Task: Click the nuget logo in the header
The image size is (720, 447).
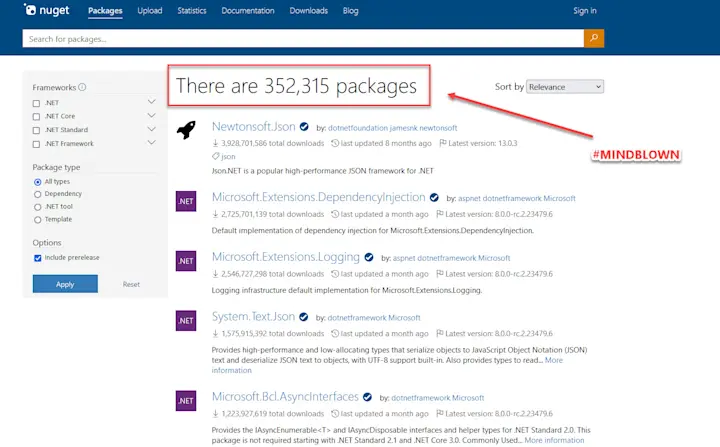Action: (x=46, y=10)
